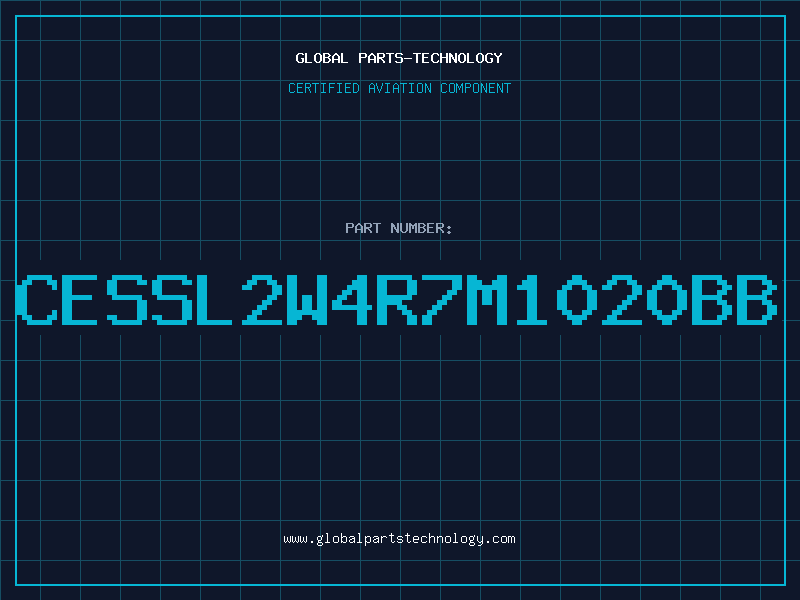Click the PART NUMBER: label
The image size is (800, 600).
coord(399,228)
